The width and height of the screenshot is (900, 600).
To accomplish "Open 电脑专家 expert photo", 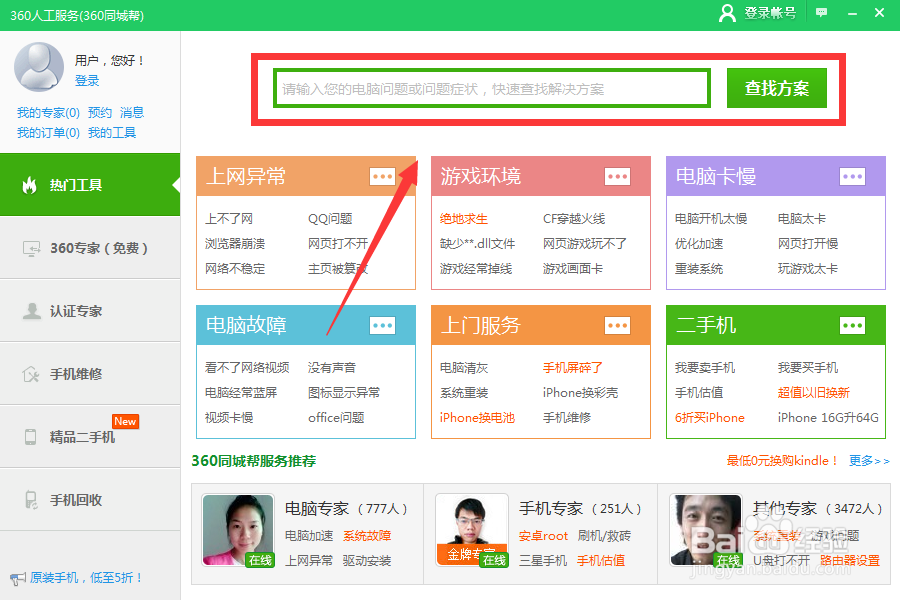I will (238, 531).
